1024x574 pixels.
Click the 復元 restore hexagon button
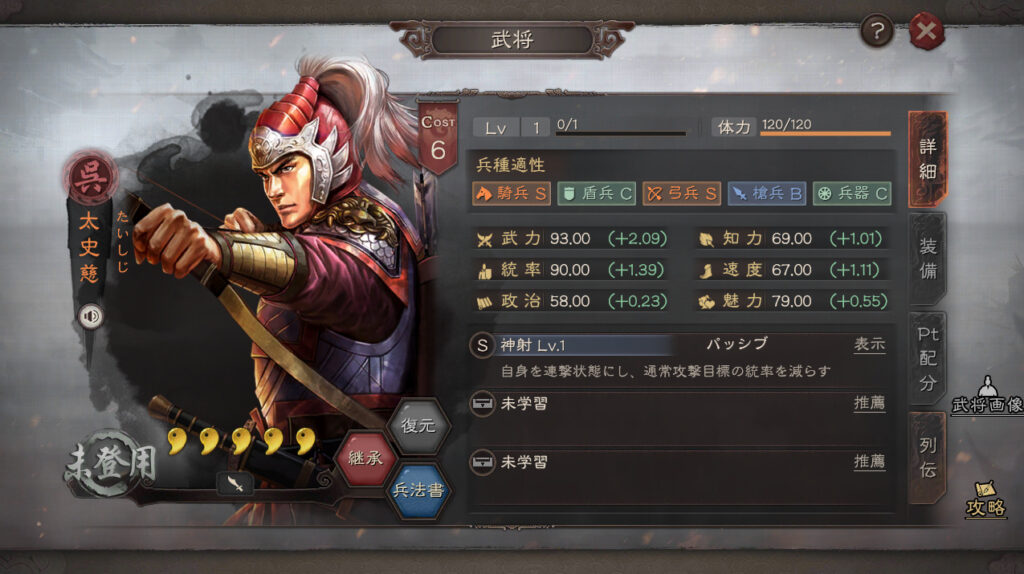pyautogui.click(x=418, y=426)
